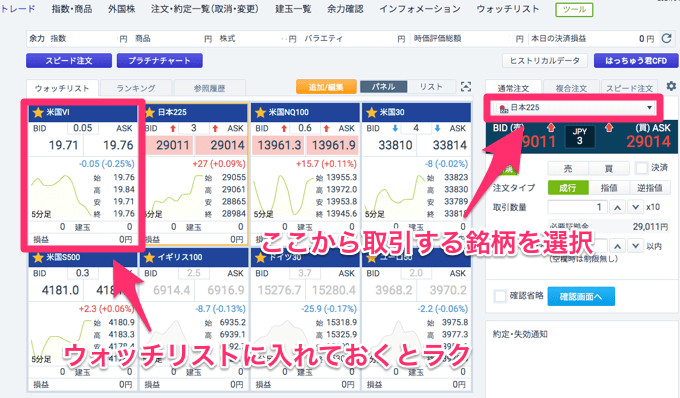Image resolution: width=680 pixels, height=398 pixels.
Task: Increase 取引数量 with the up arrow
Action: tap(617, 207)
